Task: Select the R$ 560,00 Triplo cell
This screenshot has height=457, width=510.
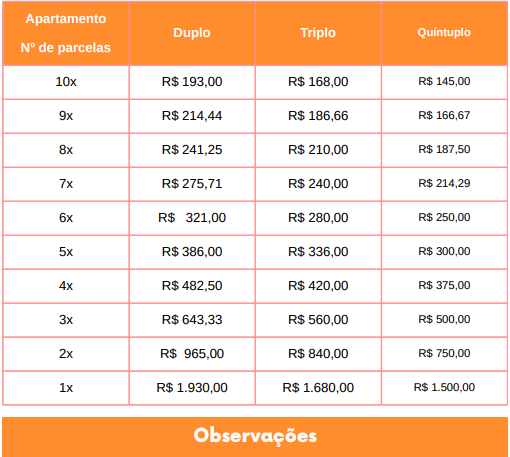Action: [318, 320]
